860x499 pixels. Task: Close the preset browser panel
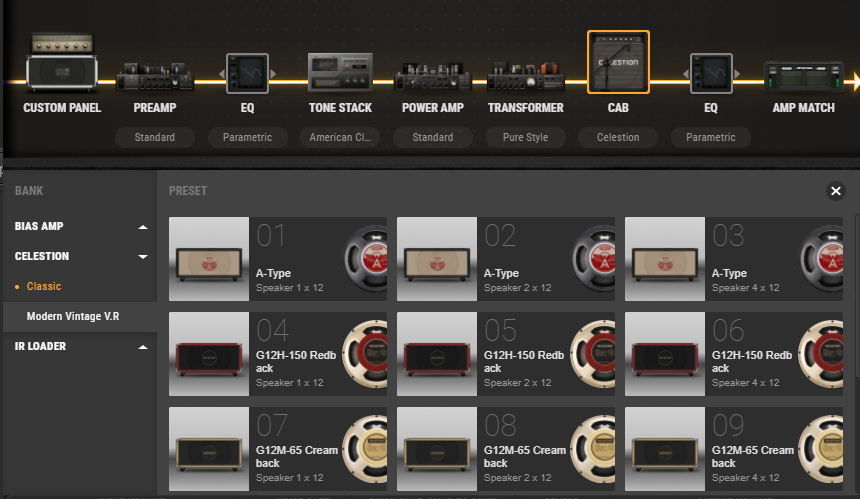[x=835, y=191]
